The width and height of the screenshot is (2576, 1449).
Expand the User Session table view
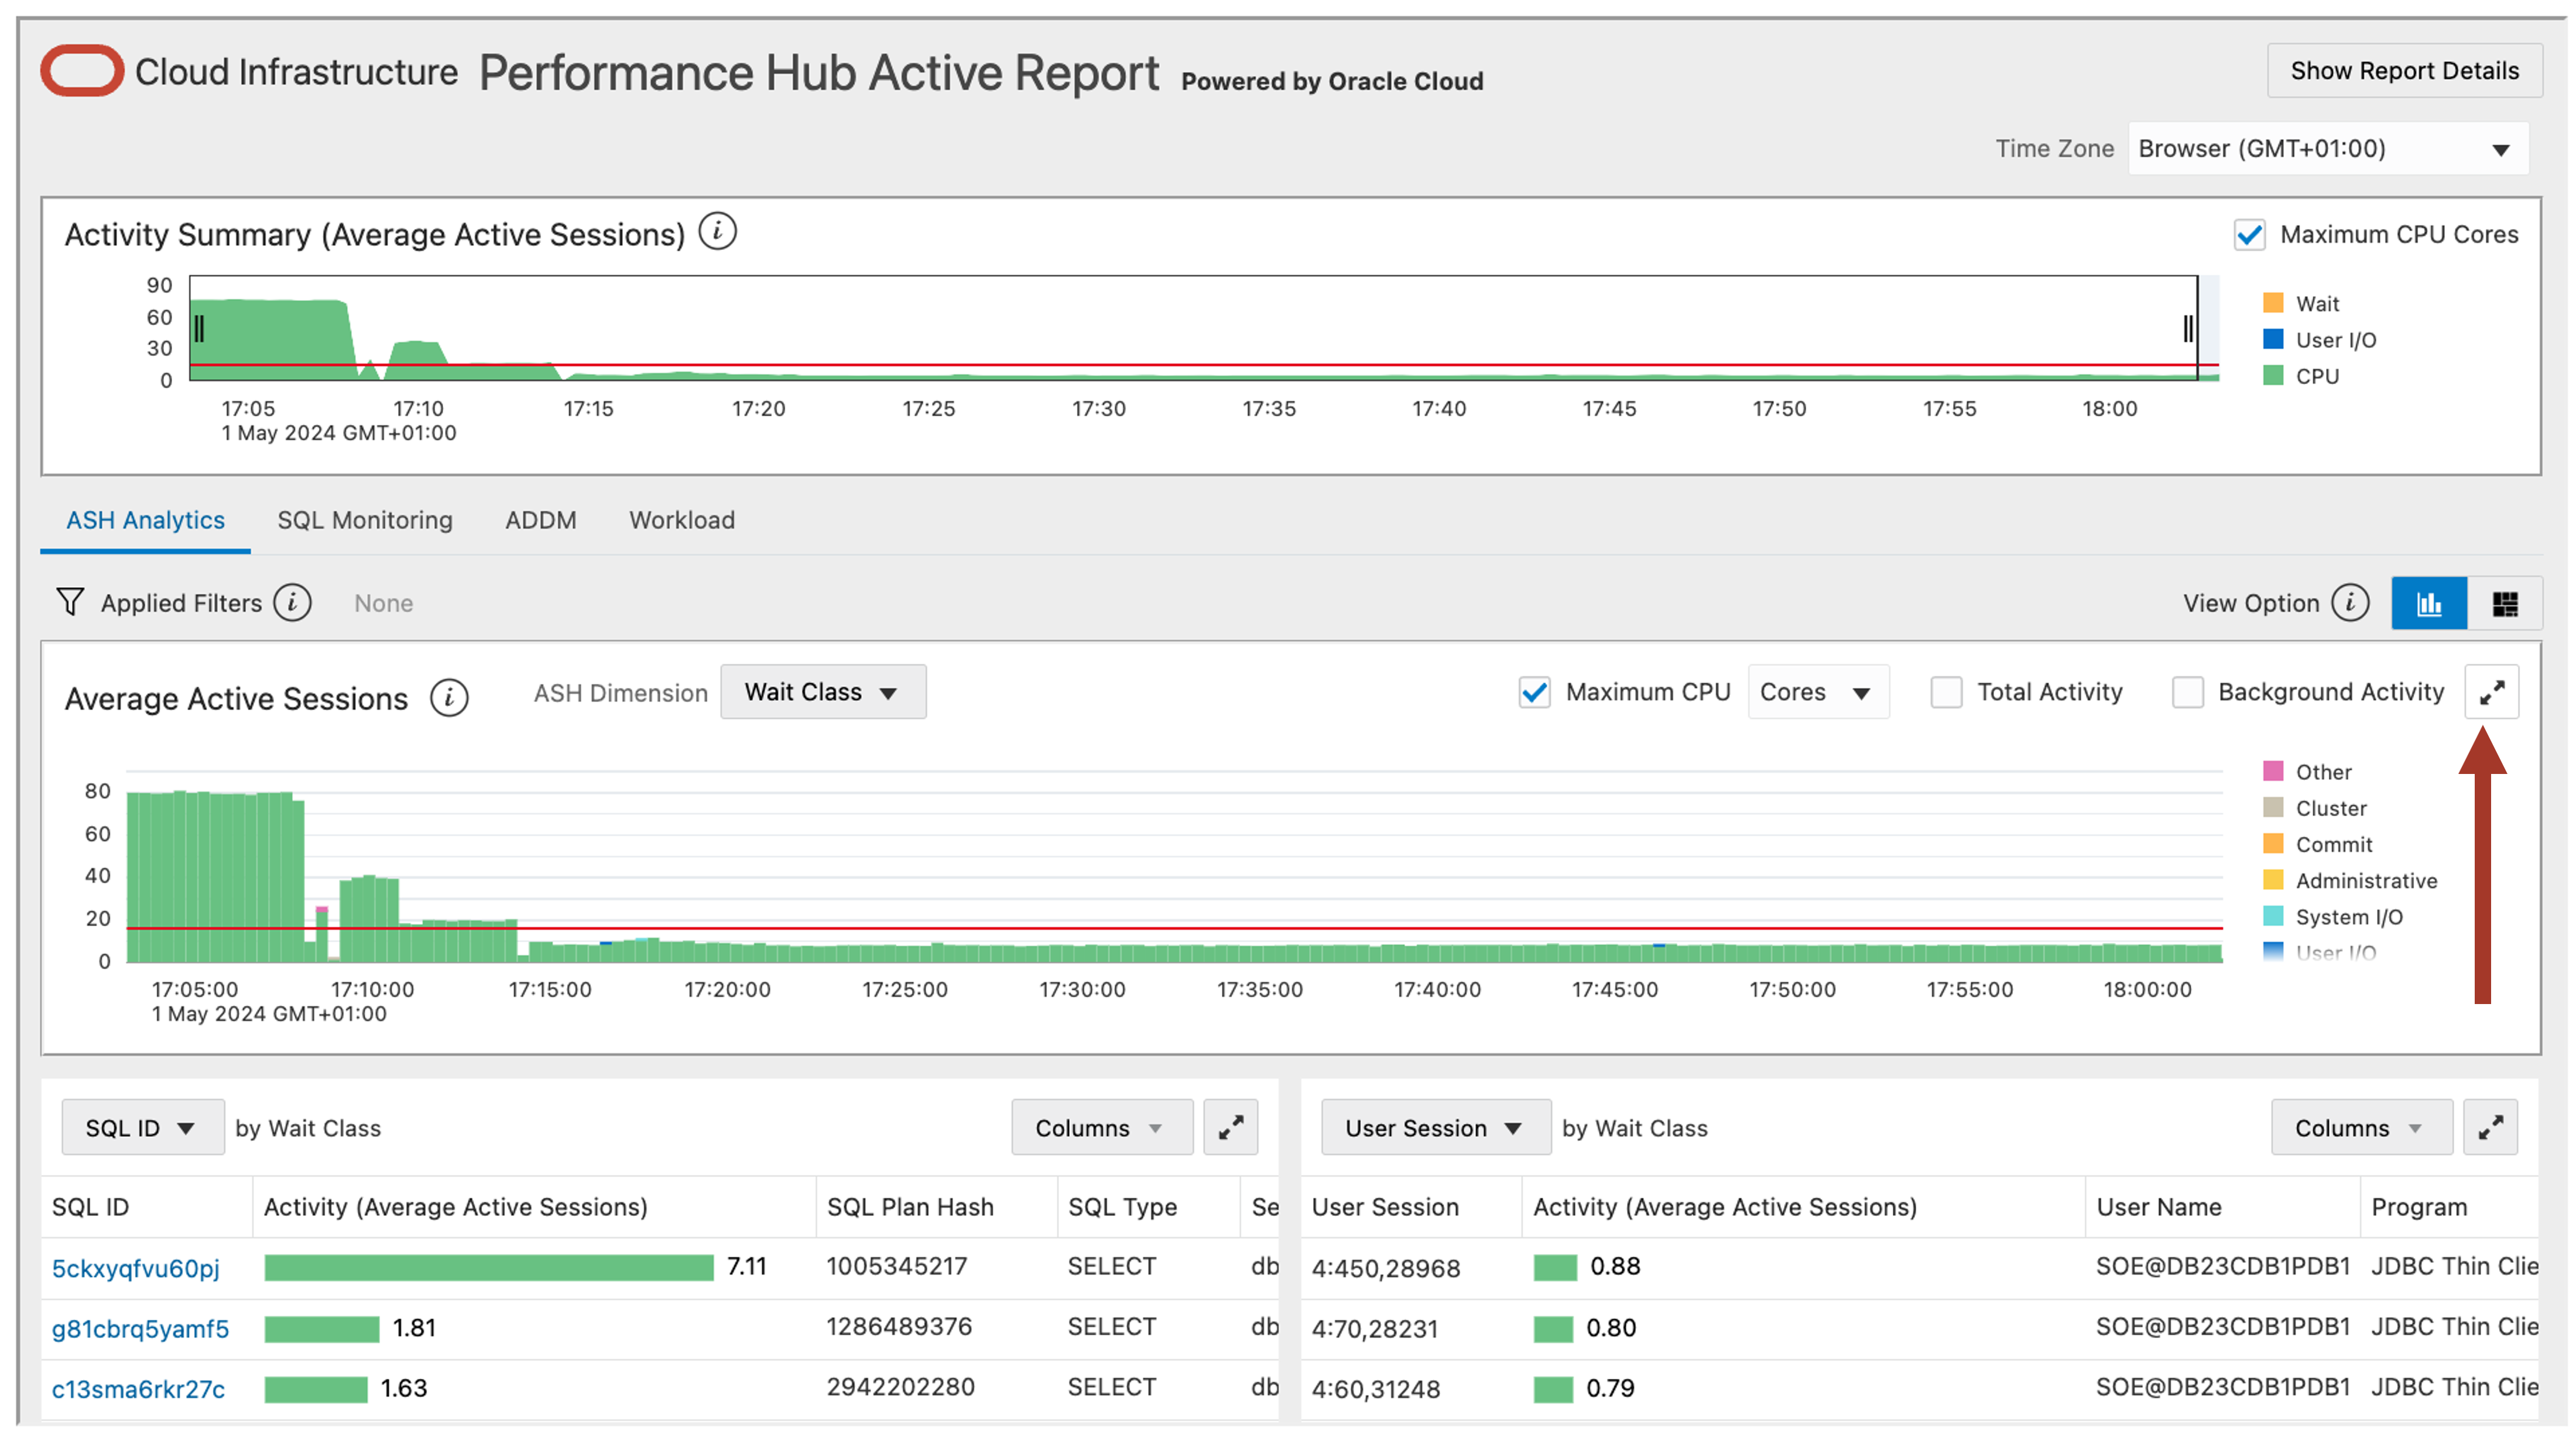[x=2491, y=1127]
